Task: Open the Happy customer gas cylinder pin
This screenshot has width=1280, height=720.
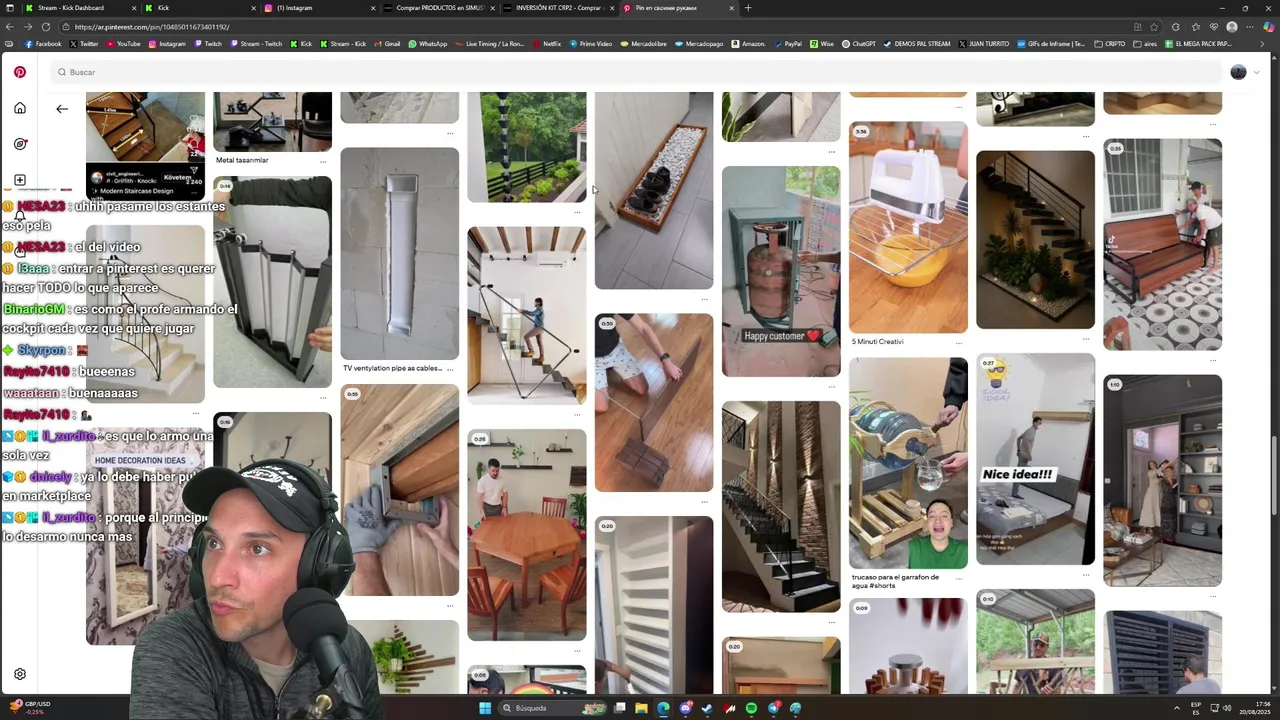Action: pyautogui.click(x=781, y=271)
